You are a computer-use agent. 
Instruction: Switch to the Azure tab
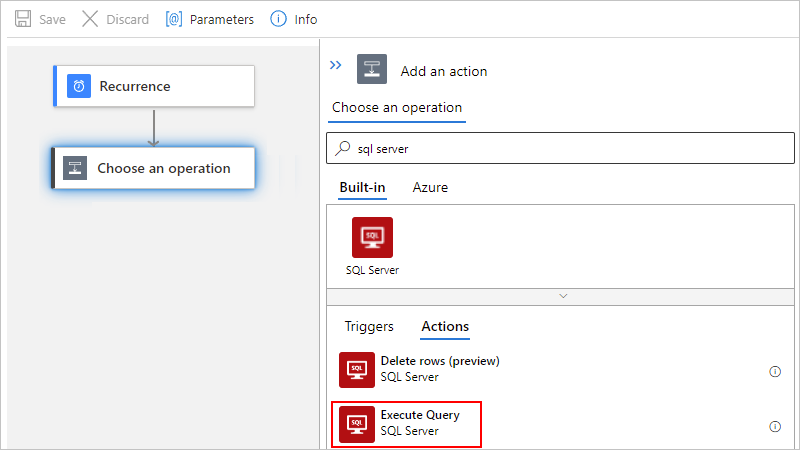tap(430, 187)
